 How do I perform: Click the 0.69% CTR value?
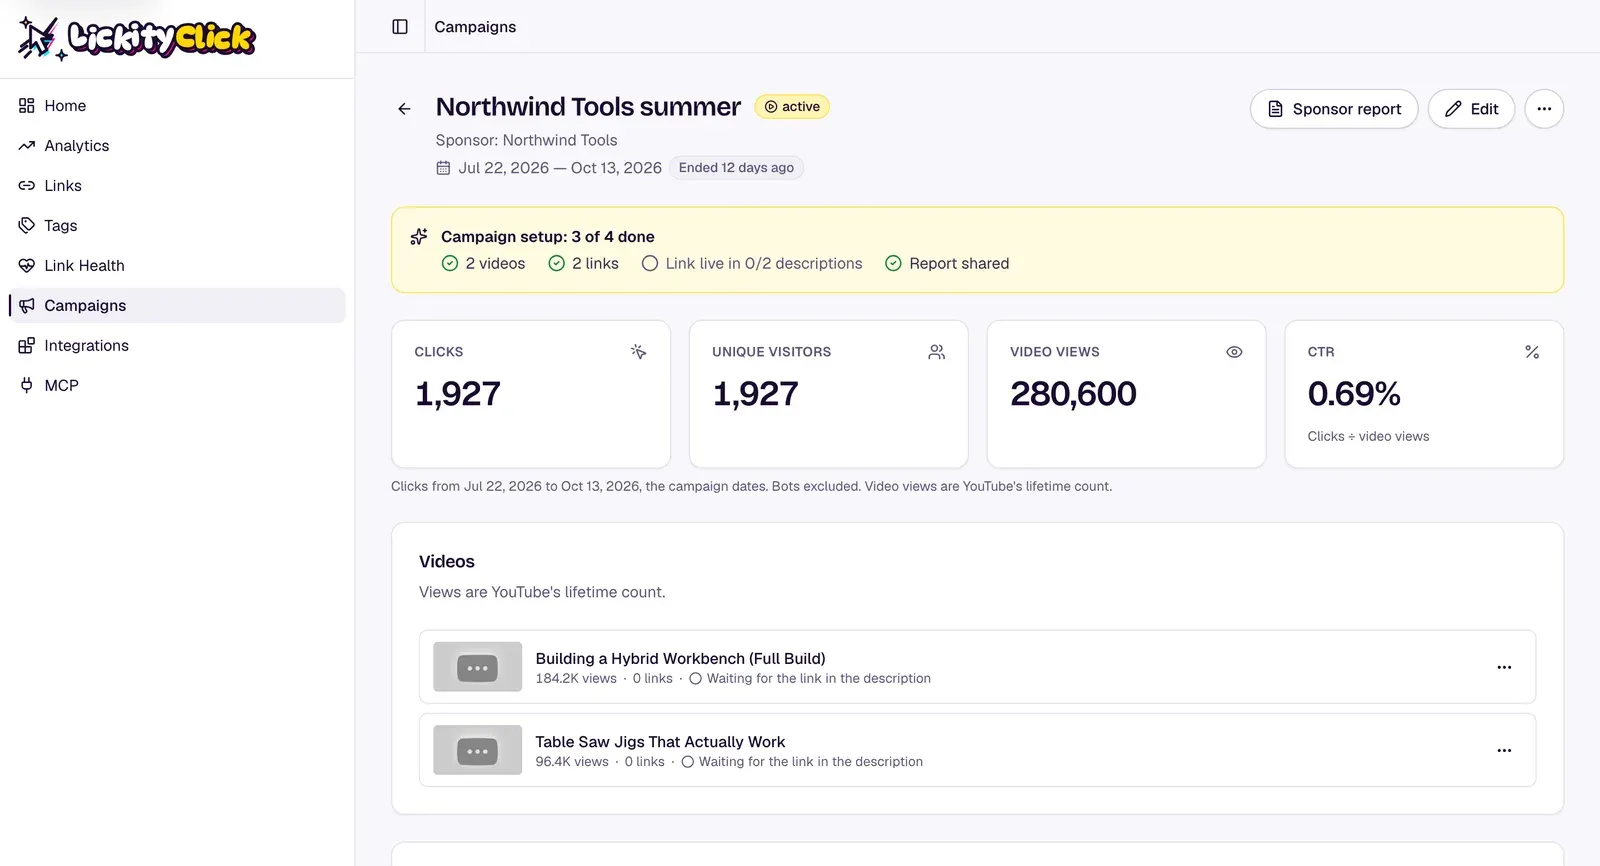pyautogui.click(x=1354, y=394)
